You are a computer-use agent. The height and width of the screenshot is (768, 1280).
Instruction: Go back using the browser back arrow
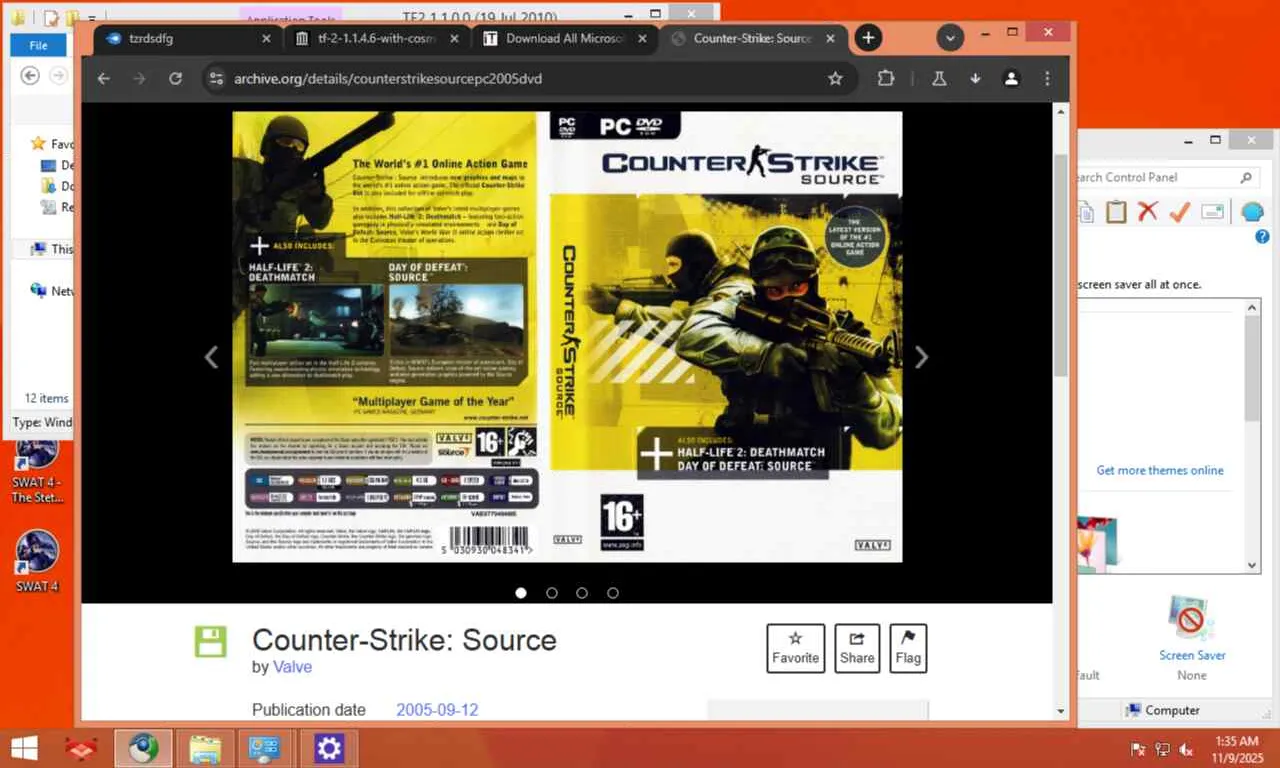(104, 79)
